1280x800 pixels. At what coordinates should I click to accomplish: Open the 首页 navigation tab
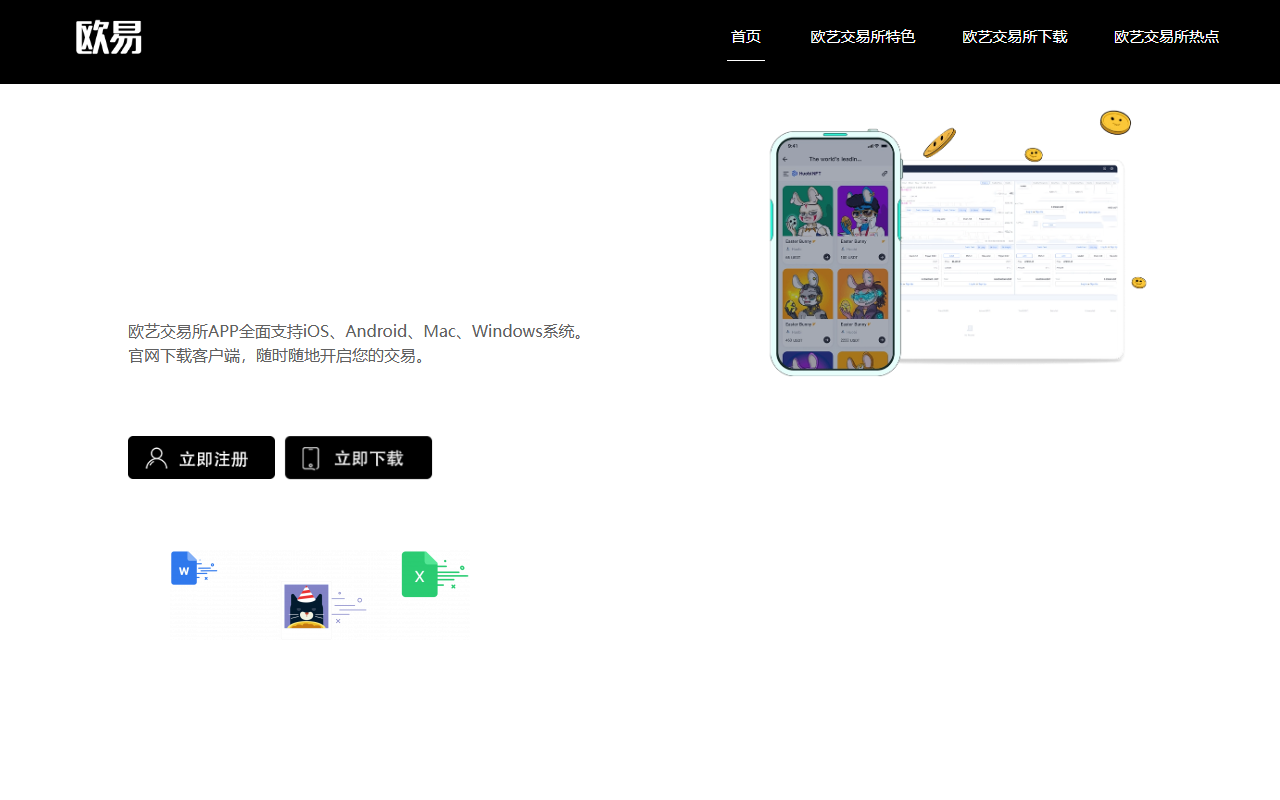click(746, 37)
